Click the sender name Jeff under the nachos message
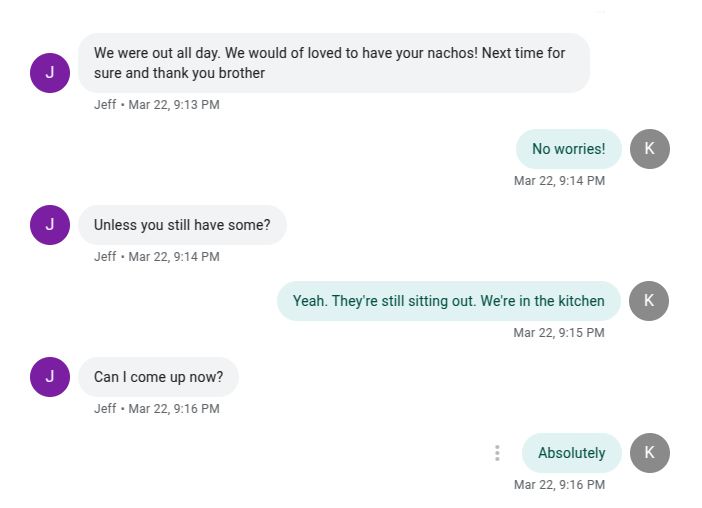The width and height of the screenshot is (702, 508). 105,105
